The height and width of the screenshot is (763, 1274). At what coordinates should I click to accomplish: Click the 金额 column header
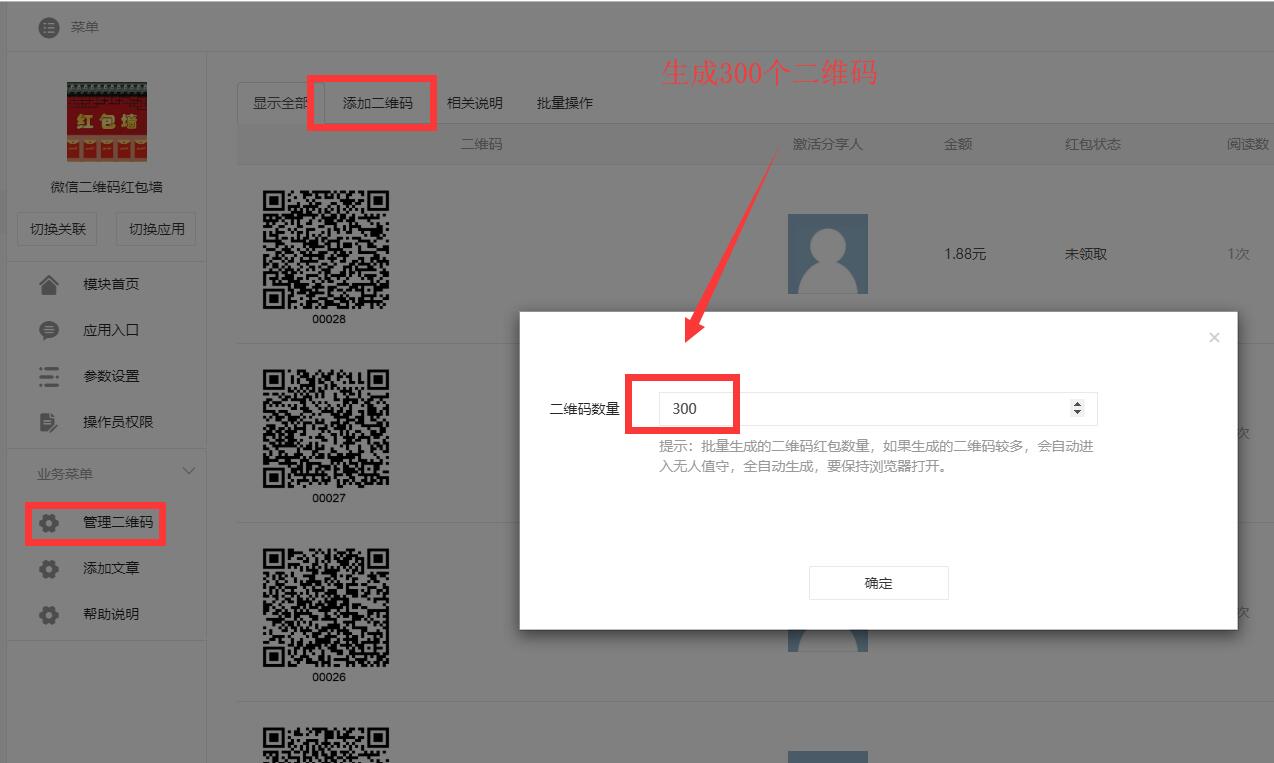tap(958, 144)
